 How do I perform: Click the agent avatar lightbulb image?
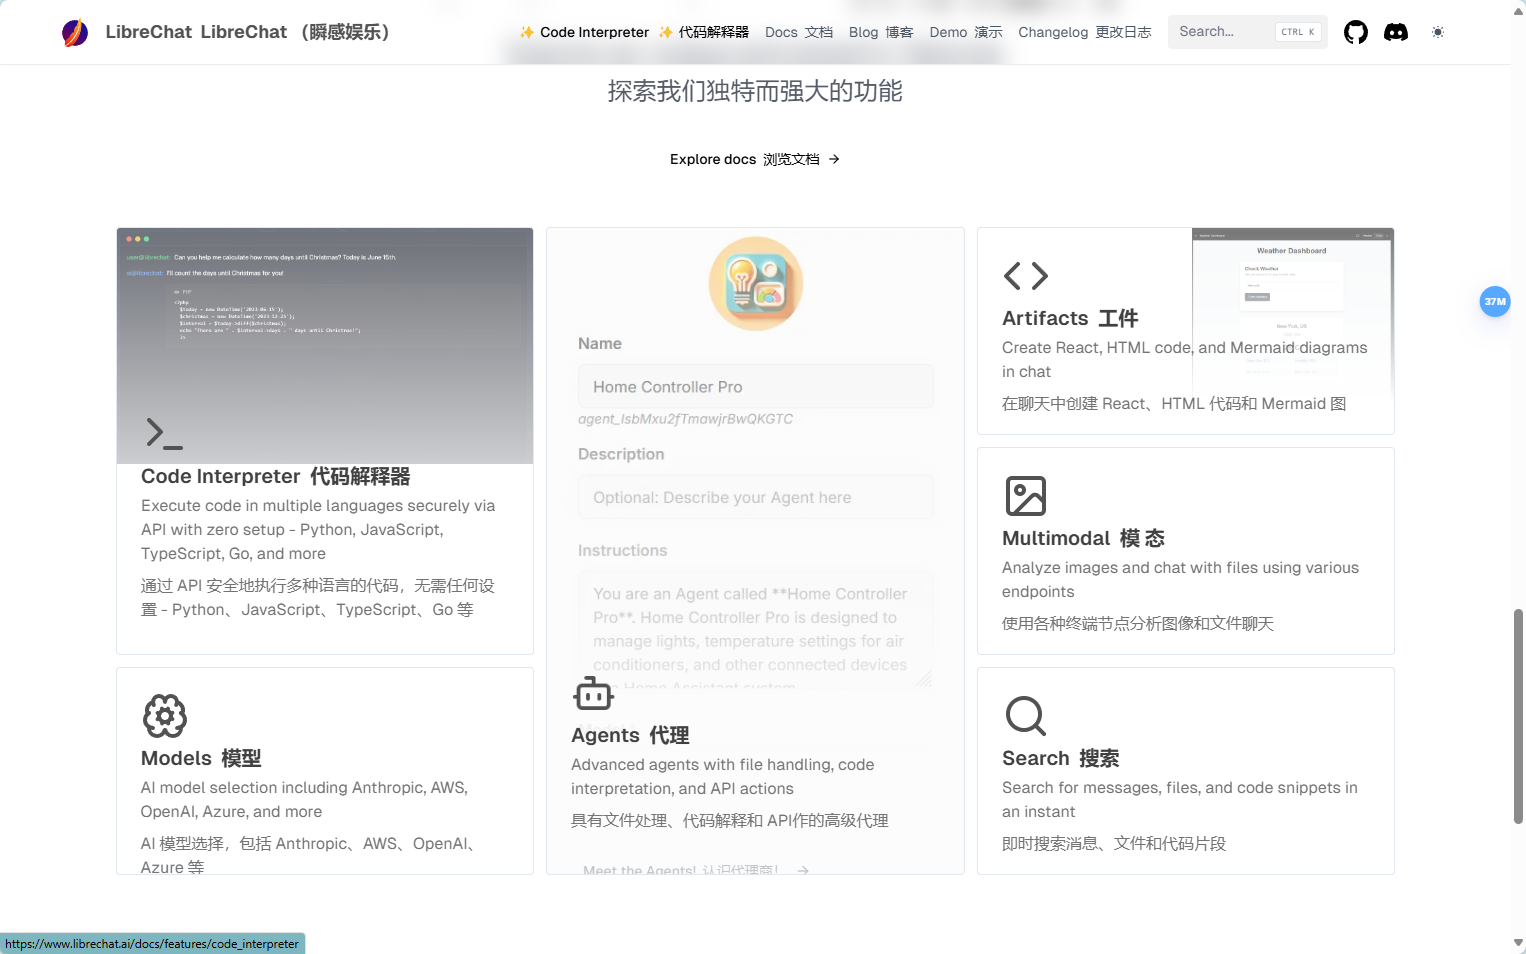[756, 284]
